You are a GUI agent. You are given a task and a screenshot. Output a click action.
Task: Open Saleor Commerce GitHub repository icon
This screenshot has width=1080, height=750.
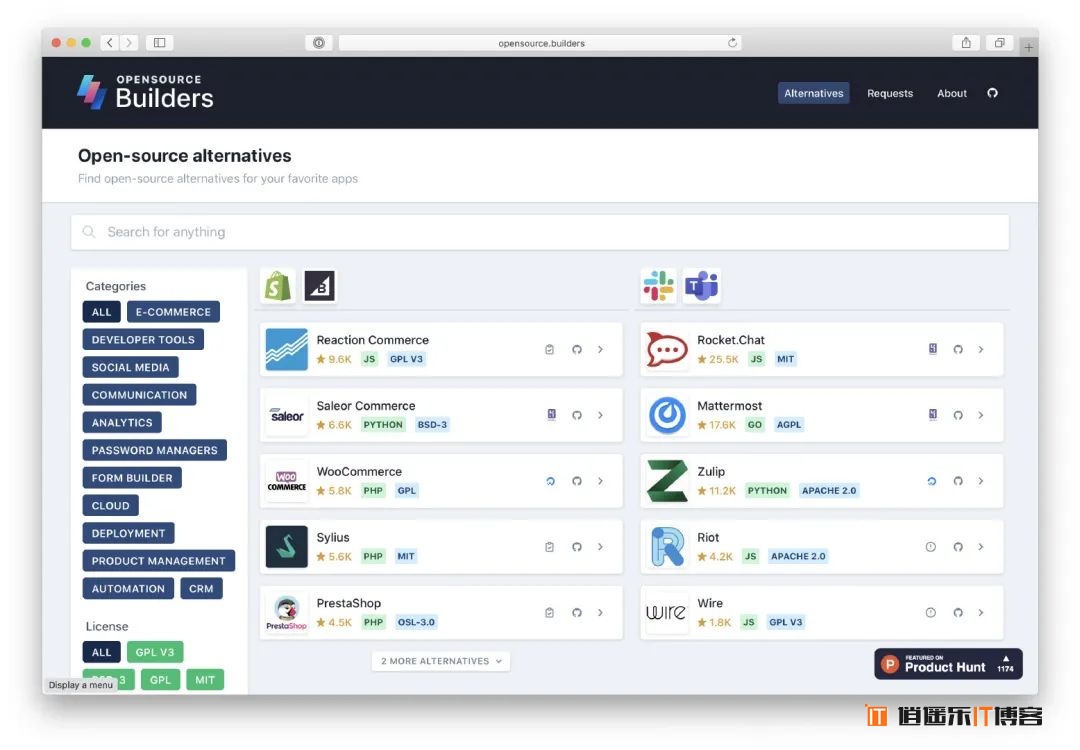pos(577,415)
